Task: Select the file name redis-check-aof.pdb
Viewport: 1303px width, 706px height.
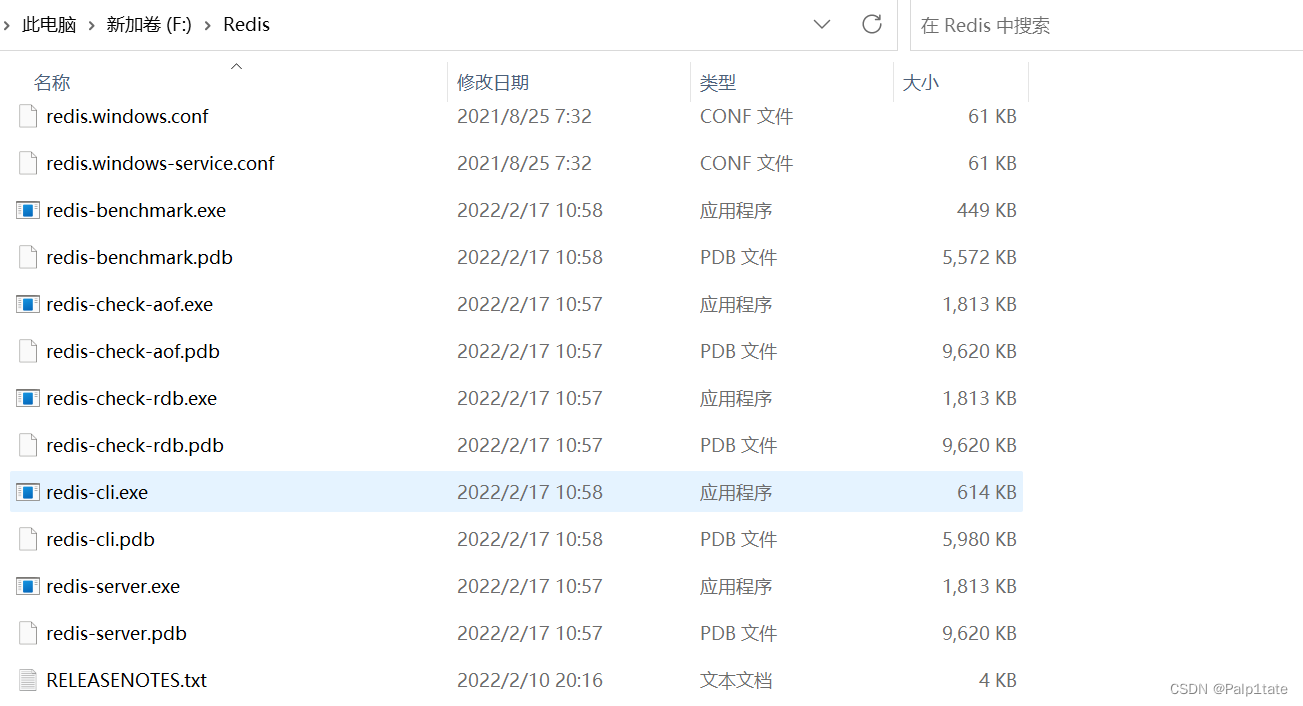Action: [x=133, y=351]
